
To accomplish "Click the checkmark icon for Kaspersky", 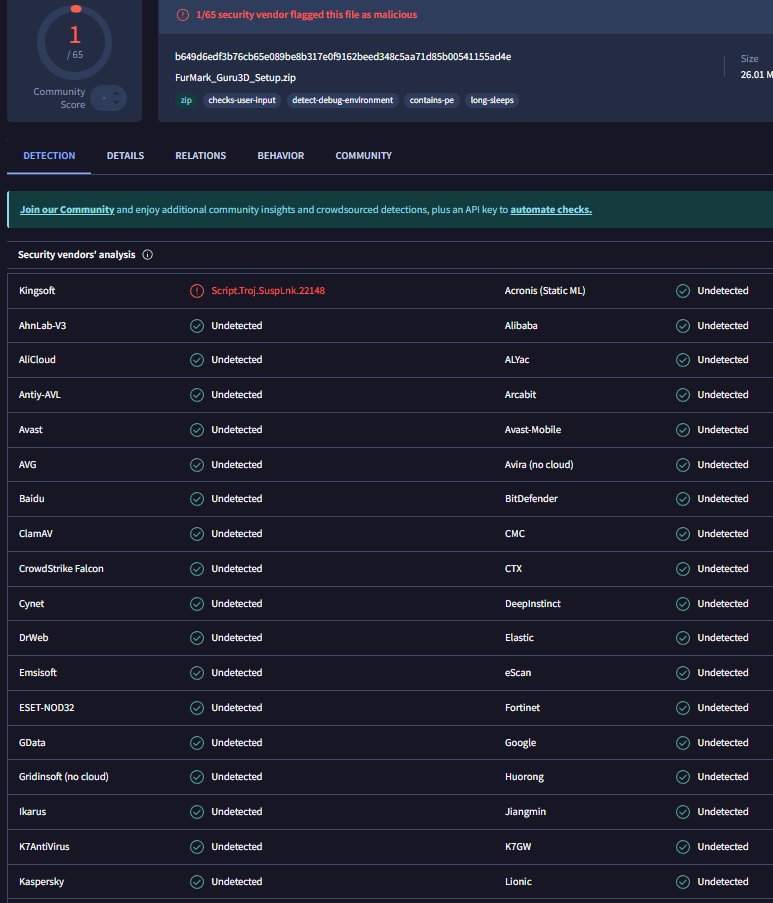I will (x=197, y=882).
